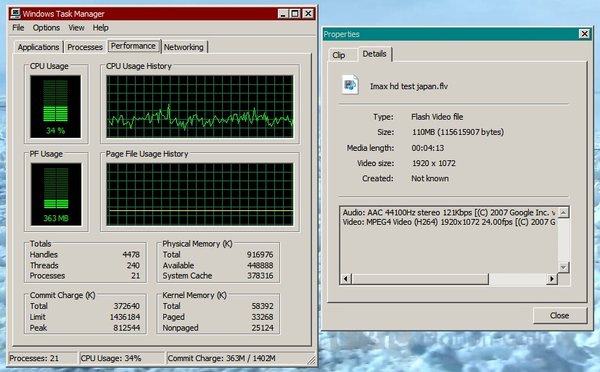The height and width of the screenshot is (372, 600).
Task: Close the Properties dialog with X
Action: pos(585,34)
